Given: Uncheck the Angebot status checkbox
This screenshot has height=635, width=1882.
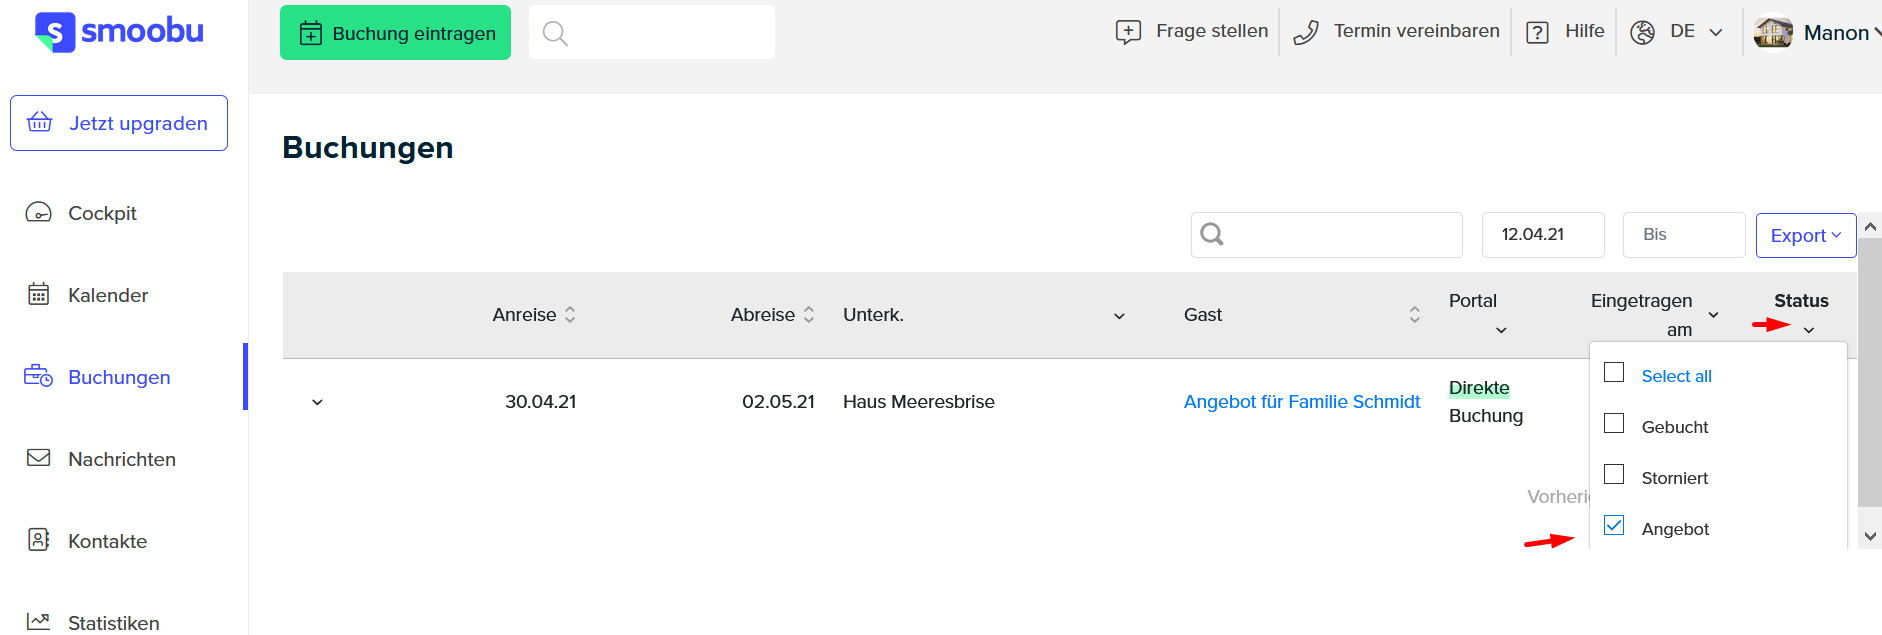Looking at the screenshot, I should click(x=1614, y=525).
